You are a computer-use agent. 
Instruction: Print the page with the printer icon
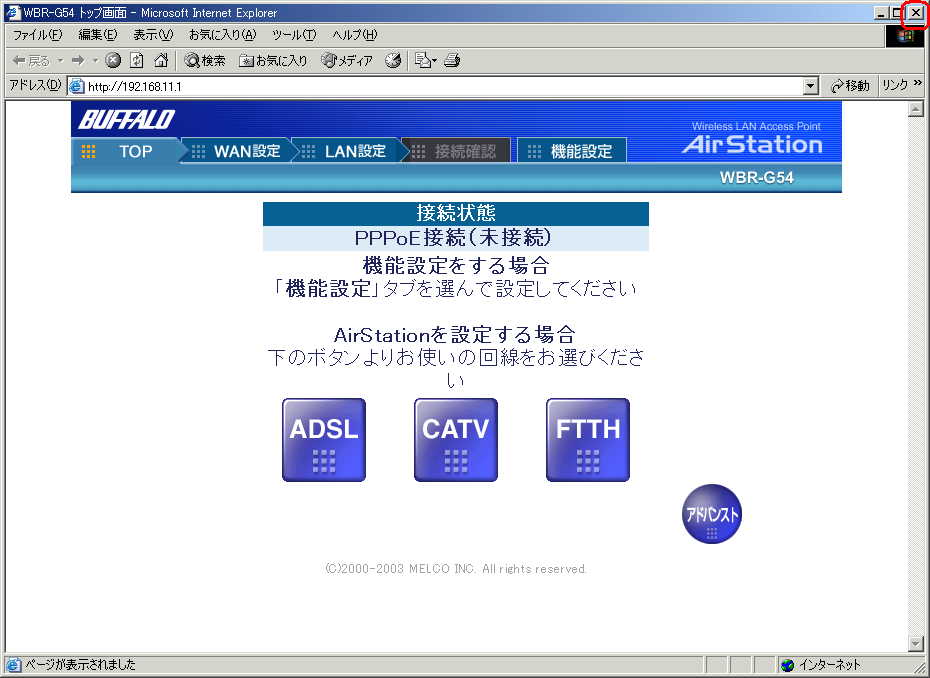tap(452, 60)
